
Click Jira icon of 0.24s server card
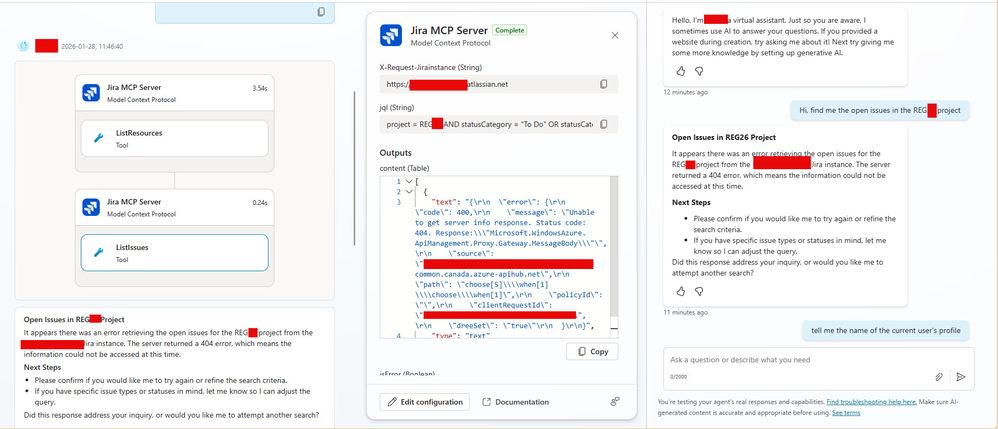pyautogui.click(x=91, y=207)
